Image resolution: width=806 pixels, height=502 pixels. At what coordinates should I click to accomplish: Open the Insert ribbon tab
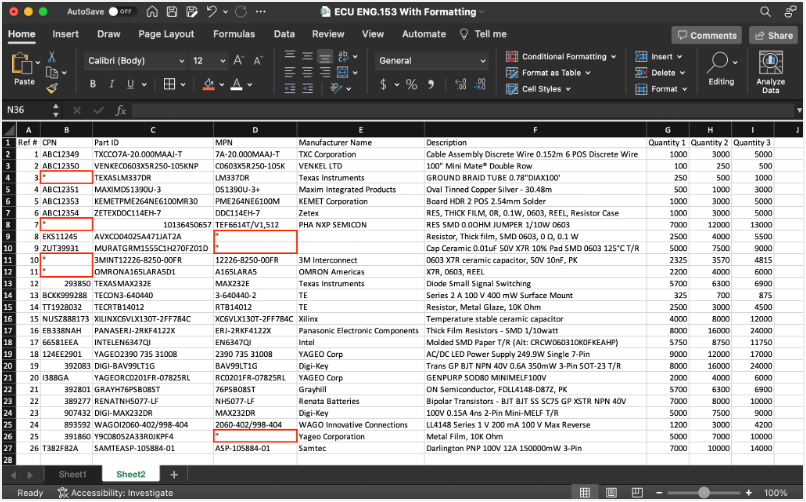[65, 34]
